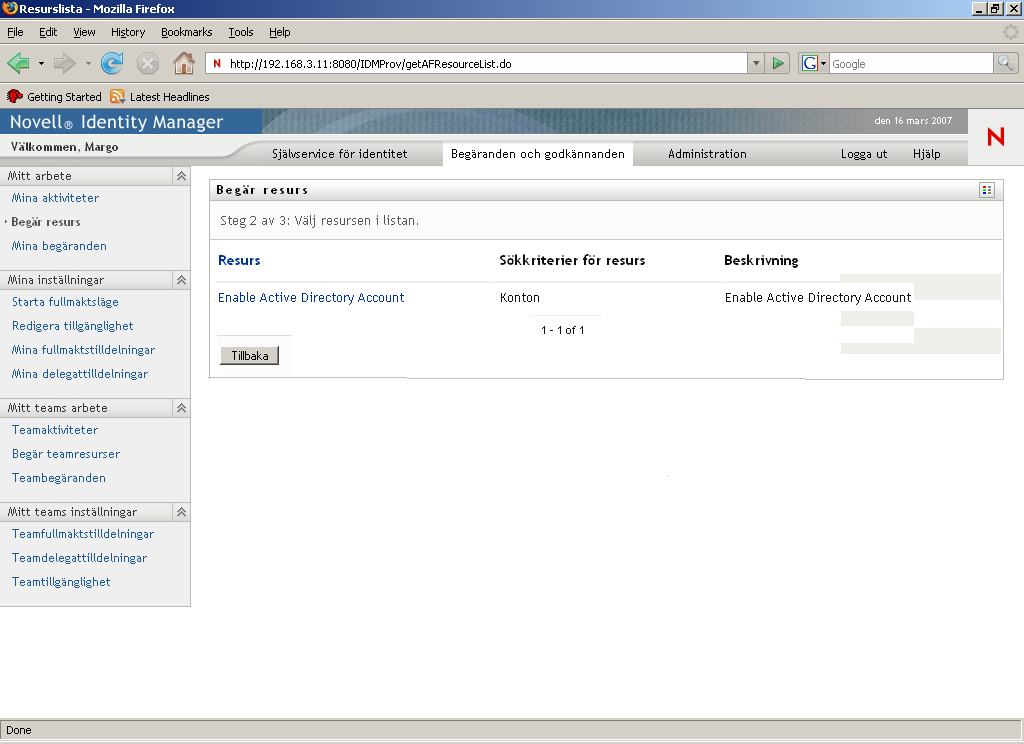Open Enable Active Directory Account resource link
Screen dimensions: 1024x744
[x=311, y=298]
